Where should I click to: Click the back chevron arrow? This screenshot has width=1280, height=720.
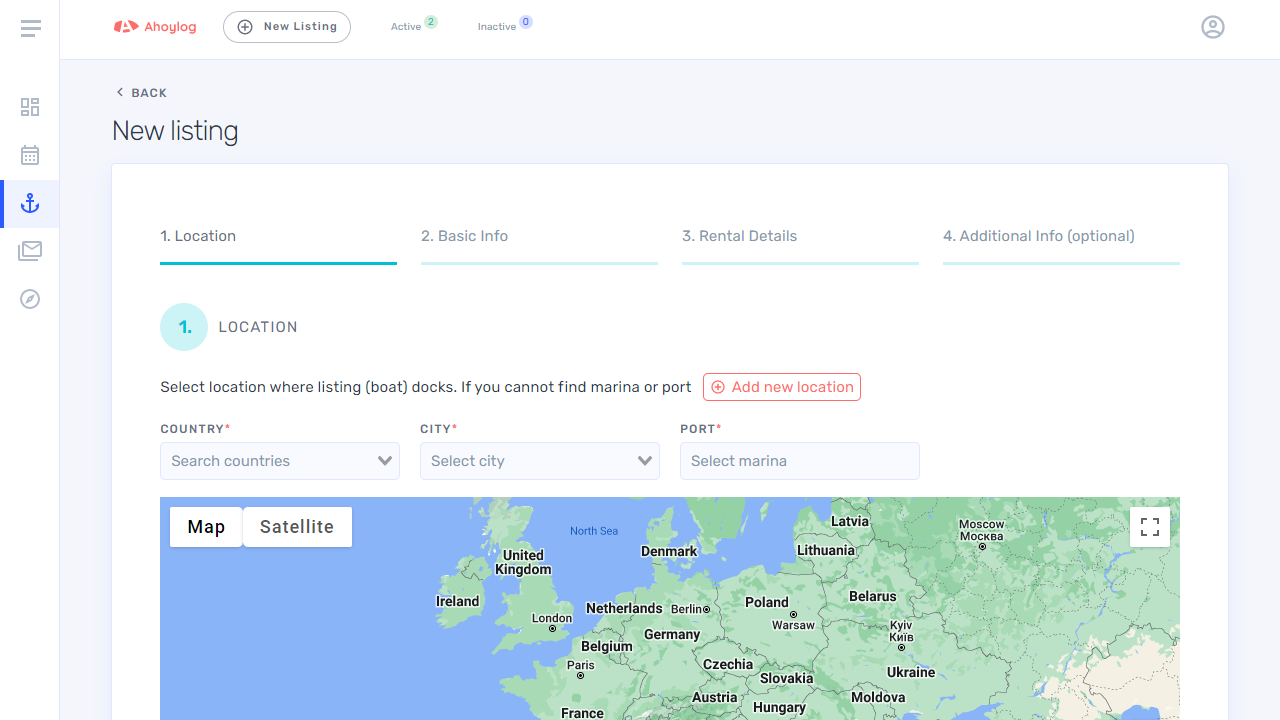pos(120,92)
